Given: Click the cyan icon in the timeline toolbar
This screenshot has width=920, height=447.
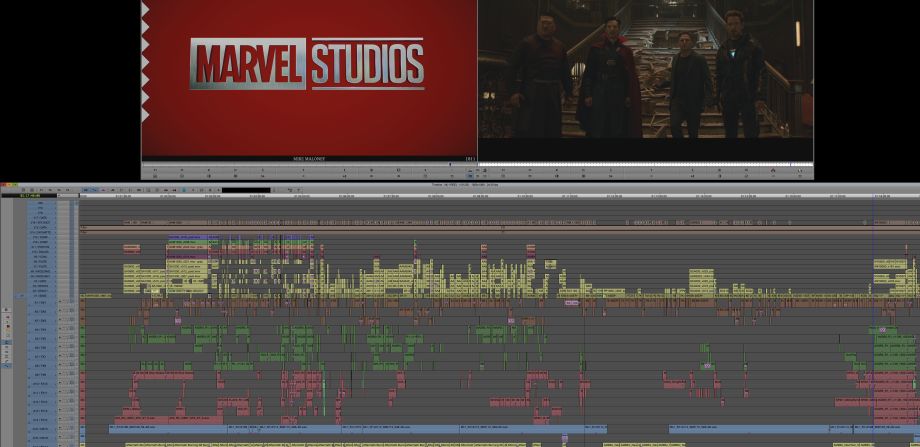Looking at the screenshot, I should pos(184,190).
